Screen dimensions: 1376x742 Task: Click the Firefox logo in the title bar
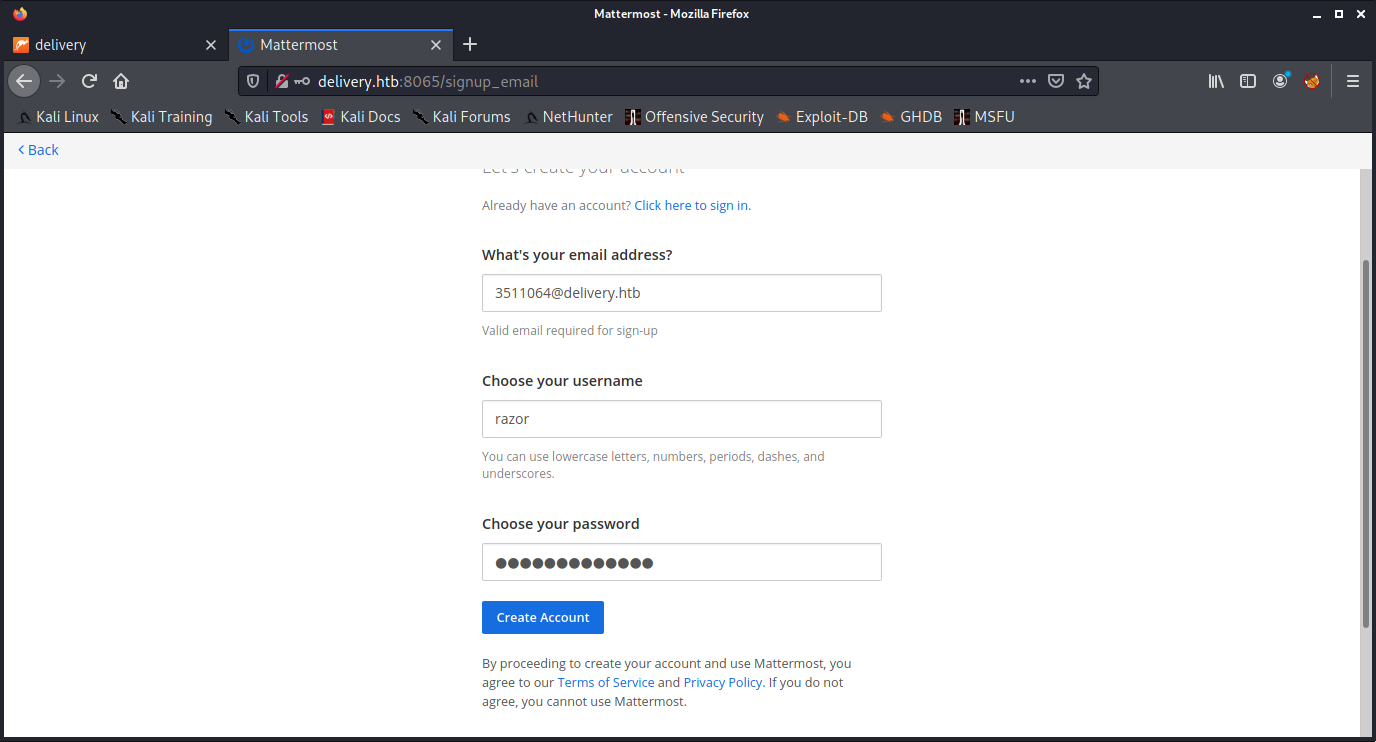(x=20, y=14)
